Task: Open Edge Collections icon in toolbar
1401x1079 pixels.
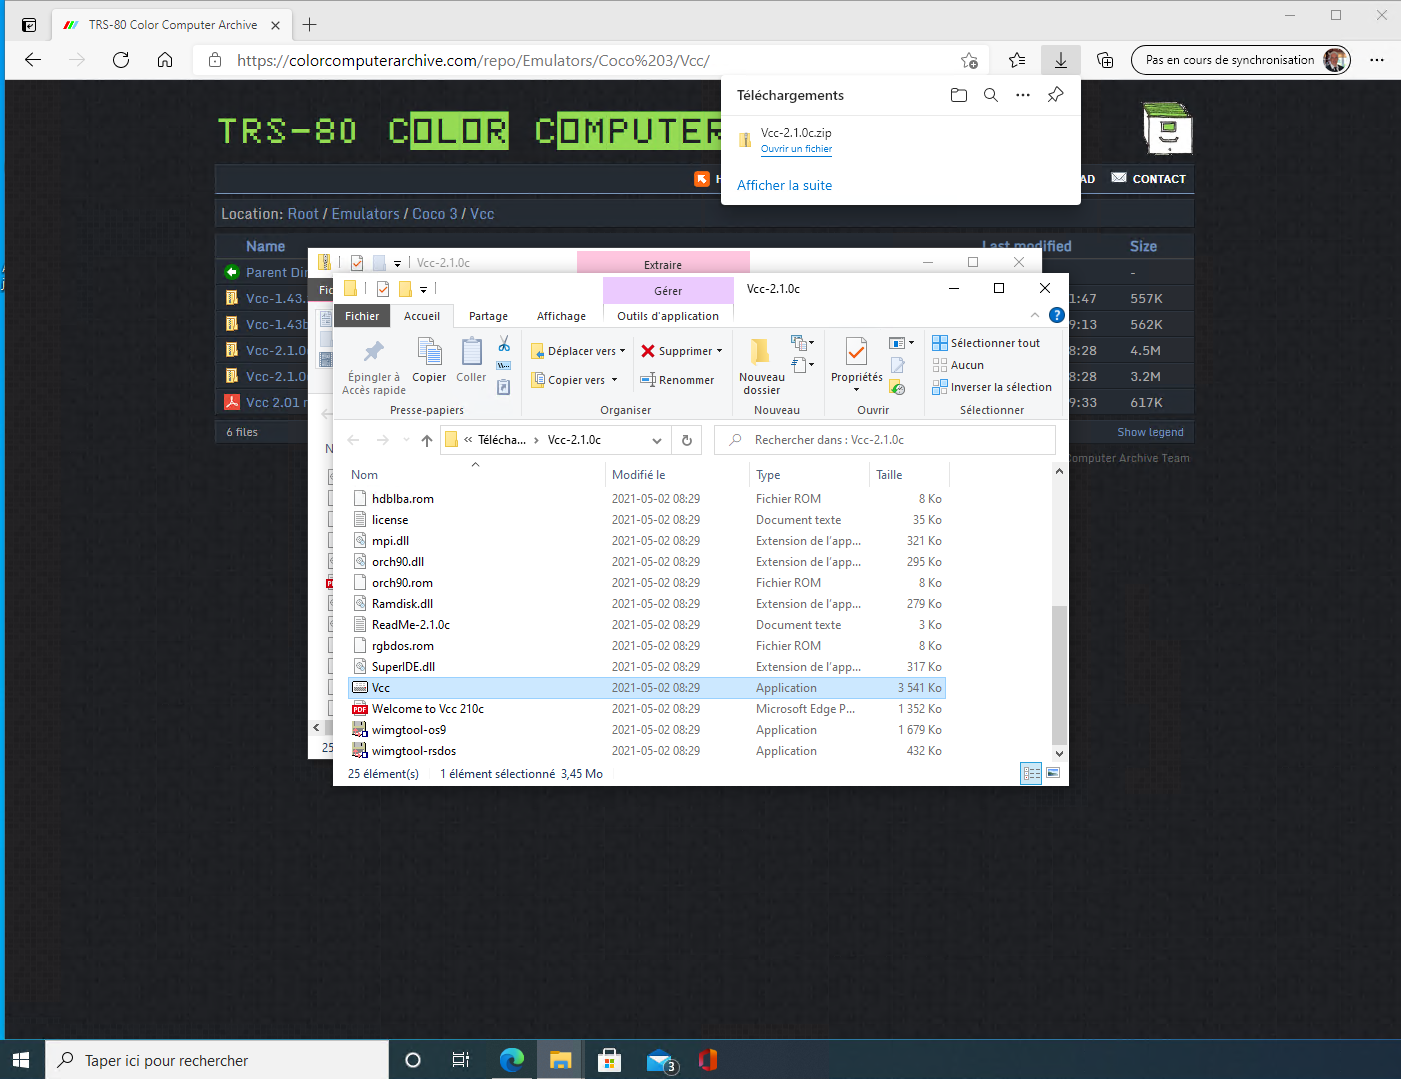Action: pos(1105,60)
